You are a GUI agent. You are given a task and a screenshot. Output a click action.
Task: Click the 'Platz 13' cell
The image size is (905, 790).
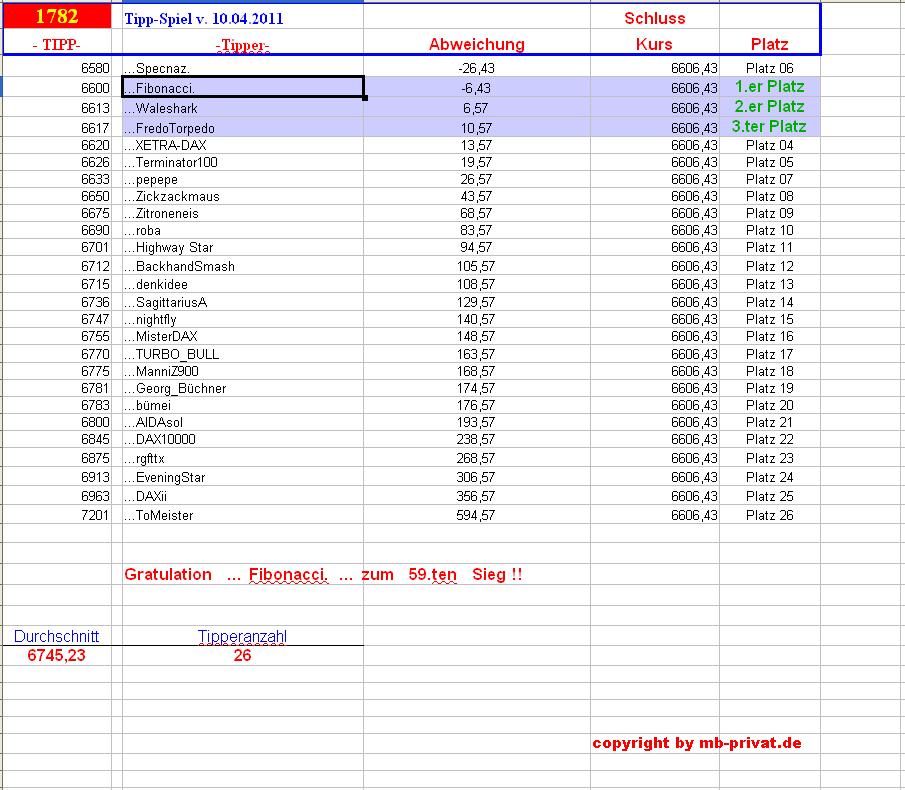769,284
